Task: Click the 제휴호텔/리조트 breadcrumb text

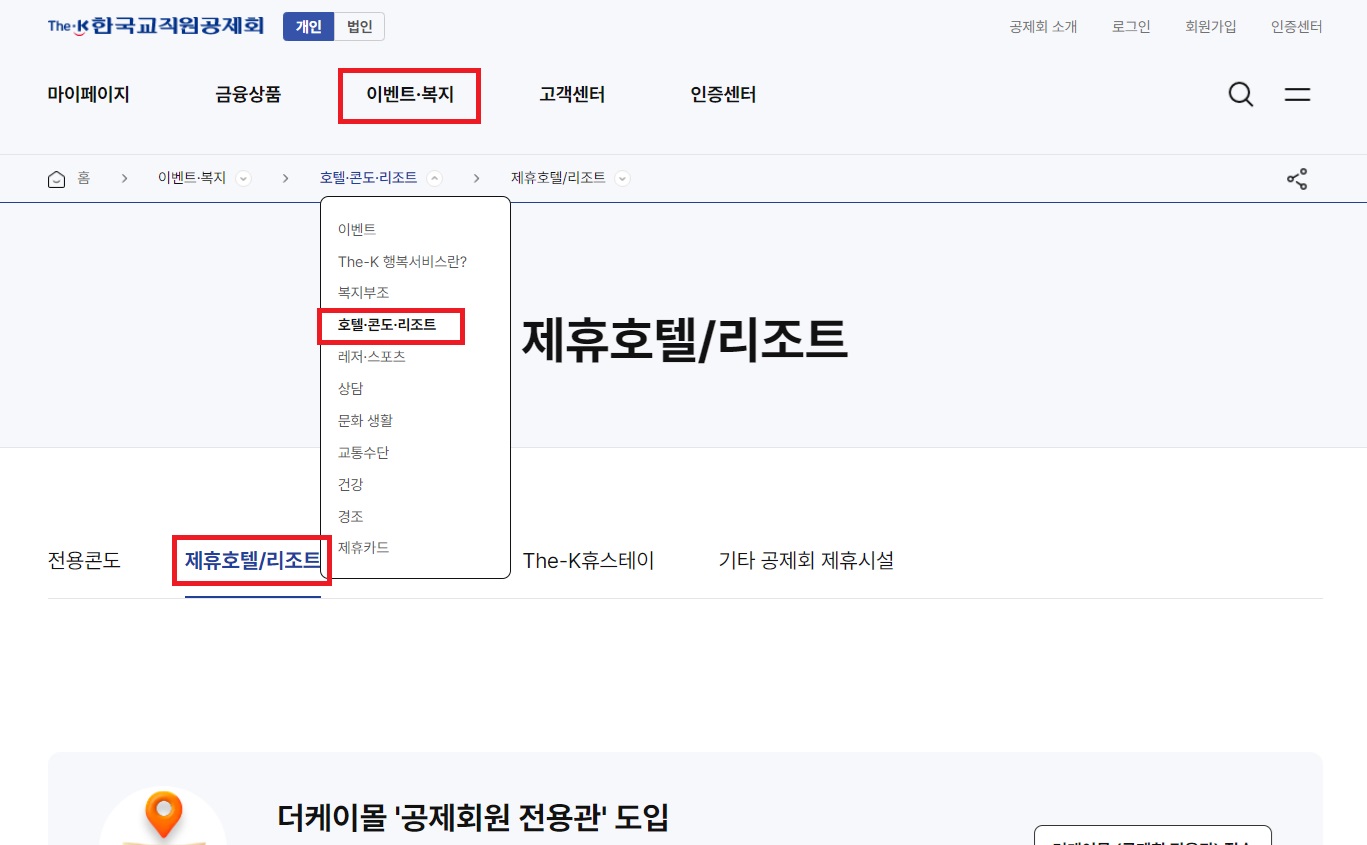Action: [558, 178]
